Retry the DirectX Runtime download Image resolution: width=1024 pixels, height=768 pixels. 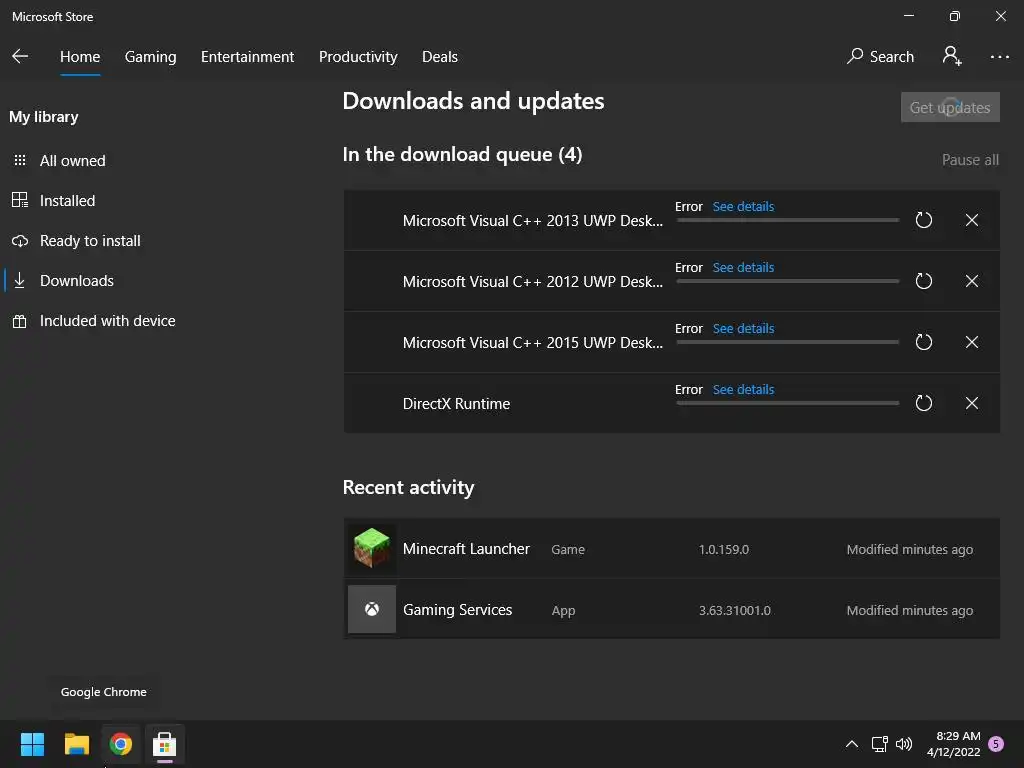[923, 403]
